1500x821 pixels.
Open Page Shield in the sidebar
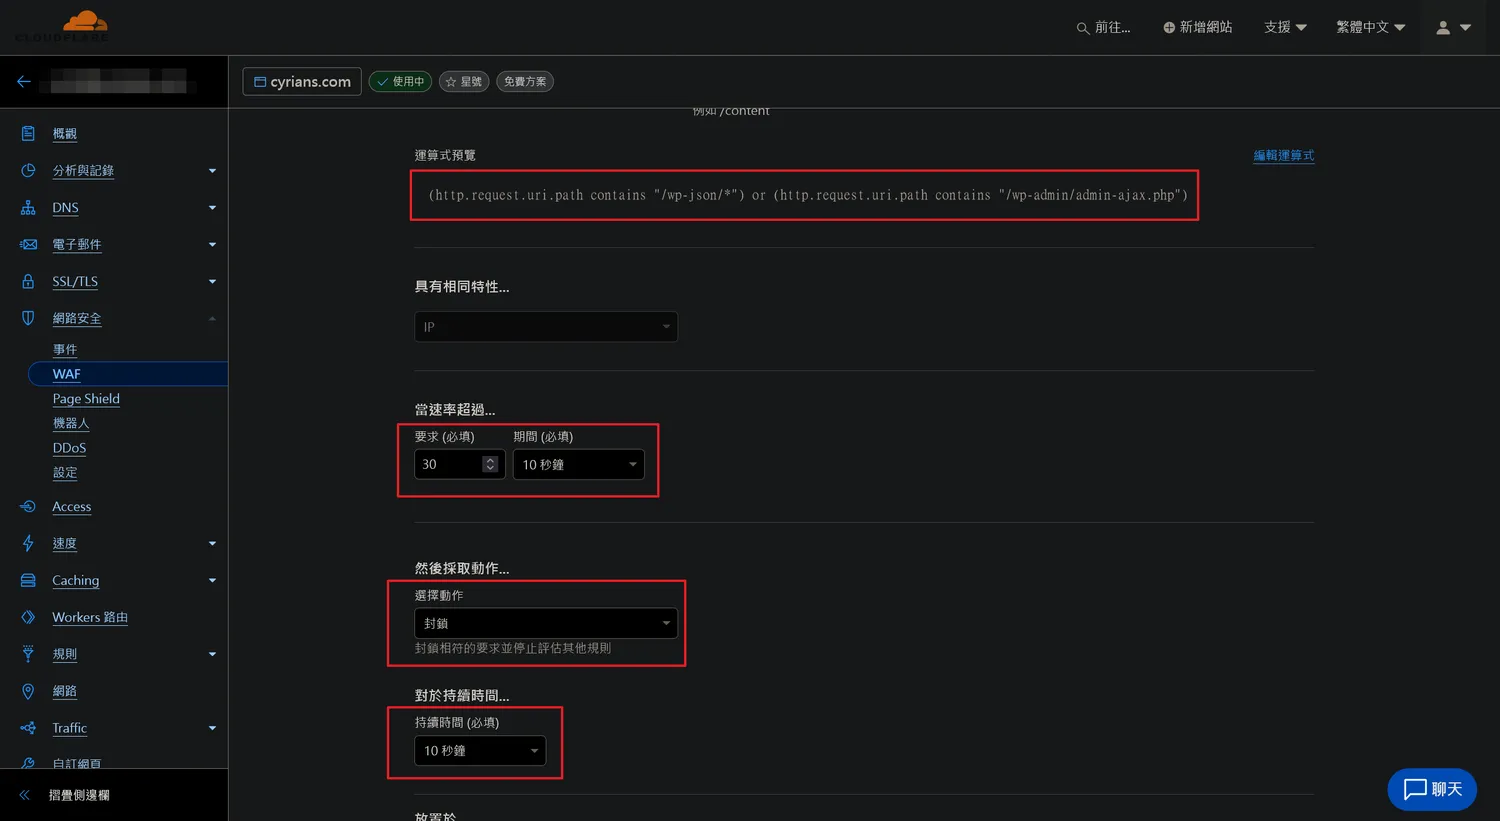(x=86, y=399)
